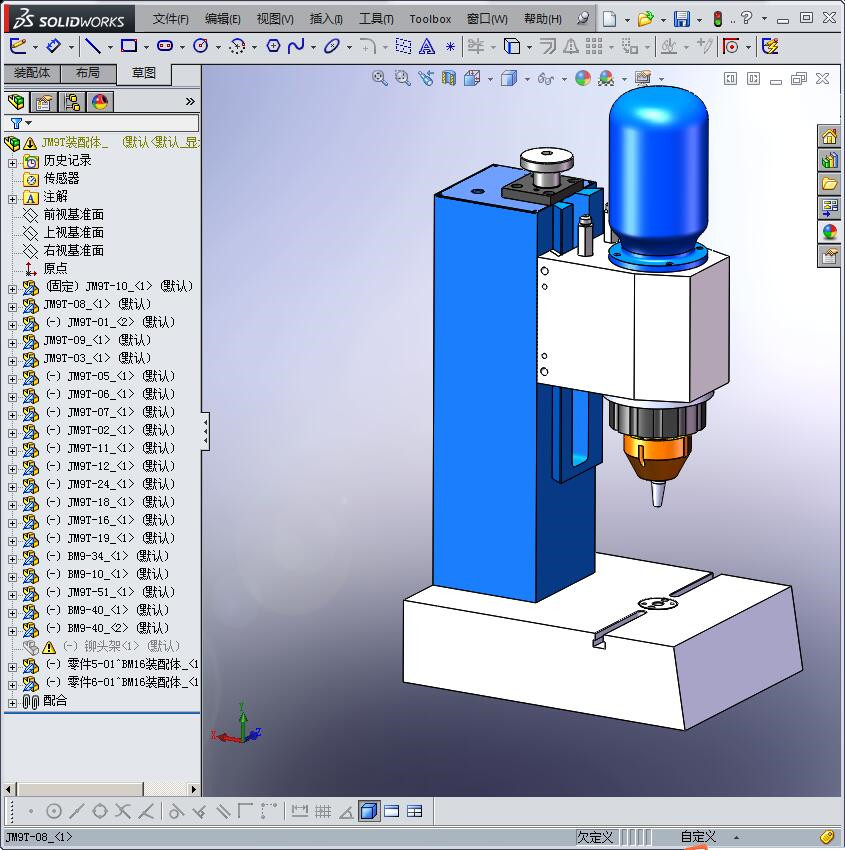
Task: Click the Rebuild traffic light icon
Action: click(718, 19)
